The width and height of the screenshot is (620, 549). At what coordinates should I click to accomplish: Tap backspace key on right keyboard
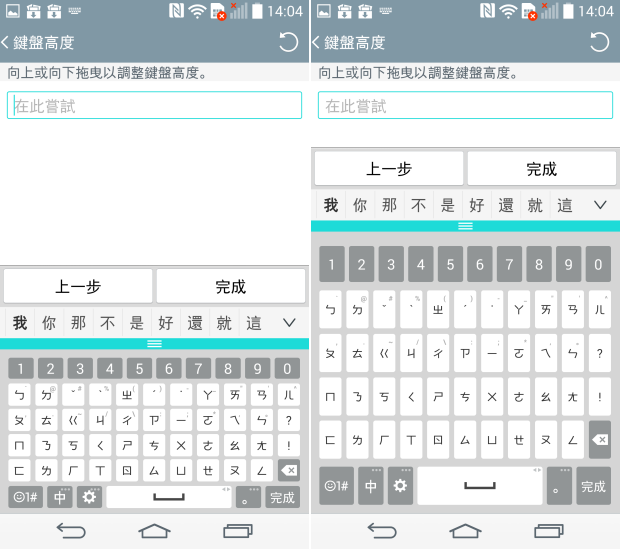[x=600, y=439]
